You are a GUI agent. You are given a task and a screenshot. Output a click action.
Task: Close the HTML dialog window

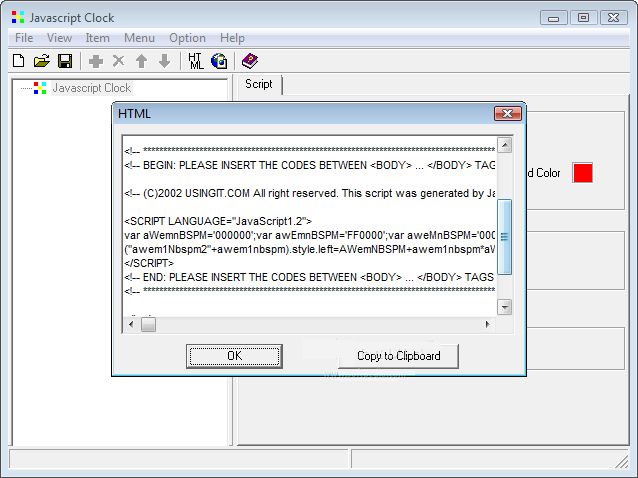click(x=508, y=114)
